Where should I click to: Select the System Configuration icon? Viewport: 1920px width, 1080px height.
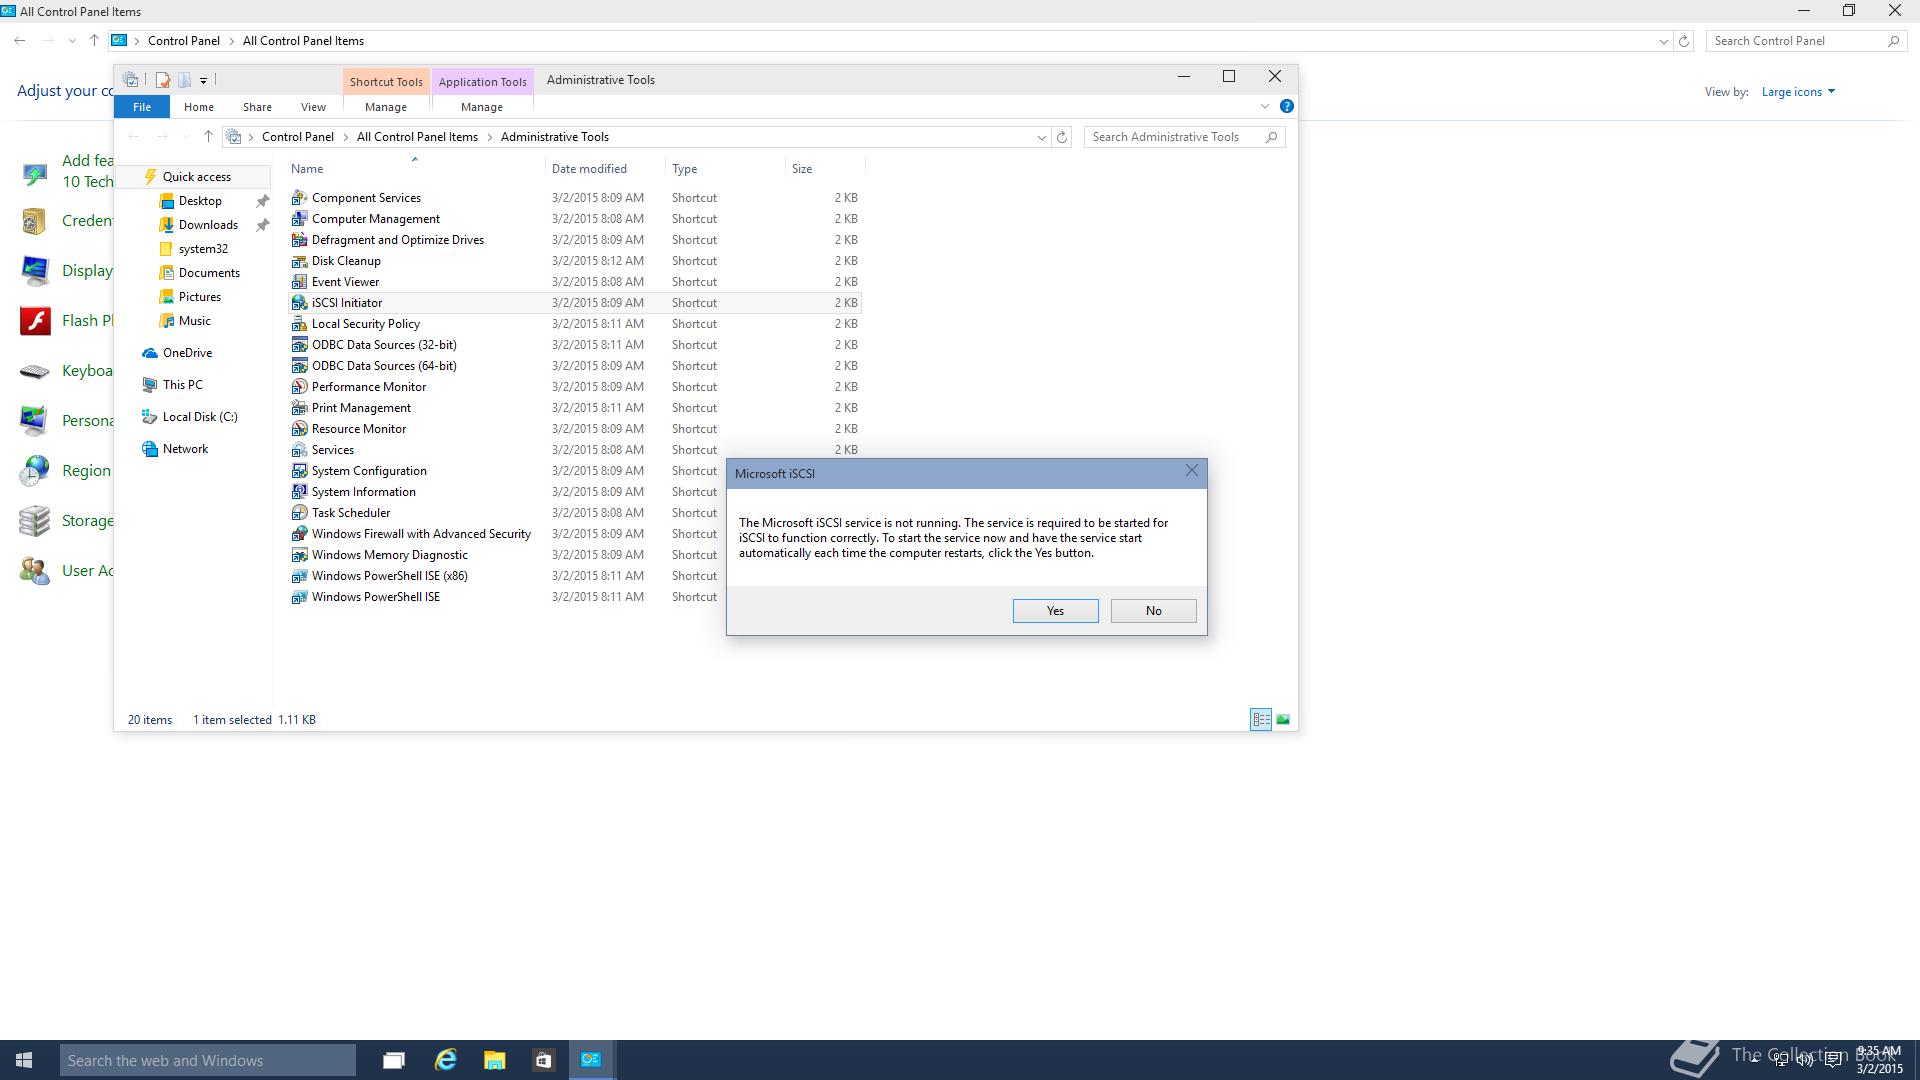[x=299, y=471]
